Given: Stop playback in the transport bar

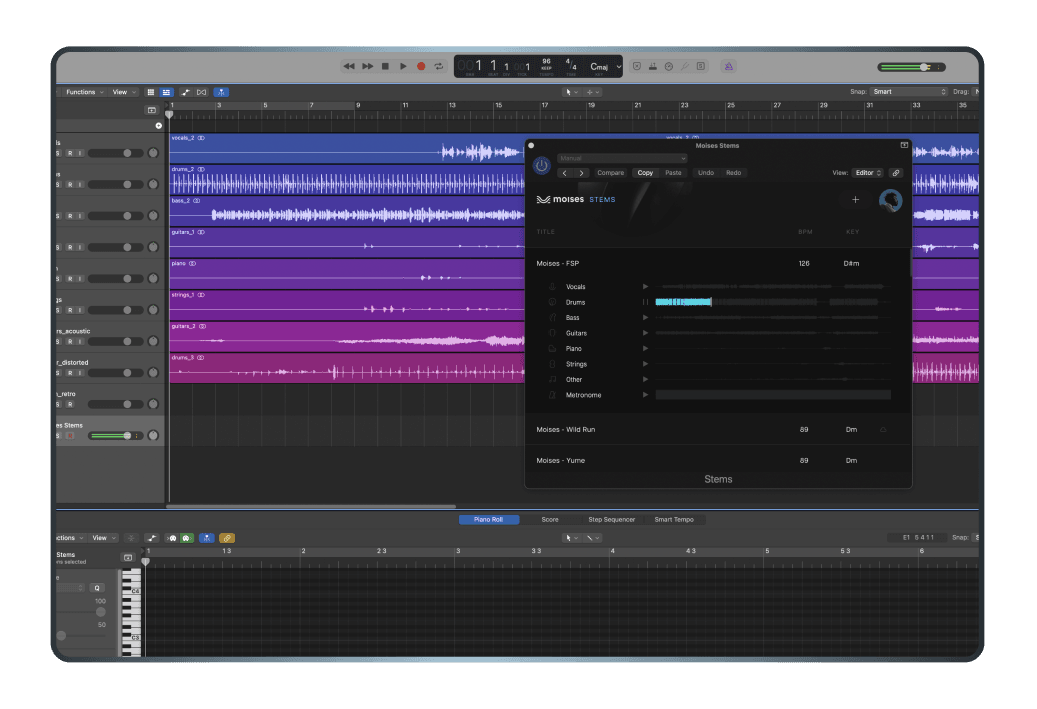Looking at the screenshot, I should point(386,66).
